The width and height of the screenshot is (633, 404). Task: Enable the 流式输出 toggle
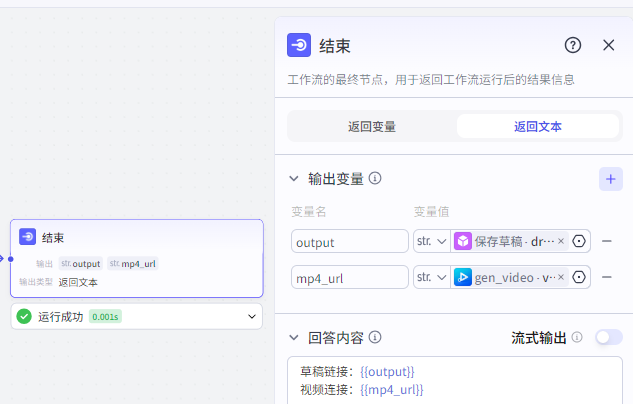[609, 337]
